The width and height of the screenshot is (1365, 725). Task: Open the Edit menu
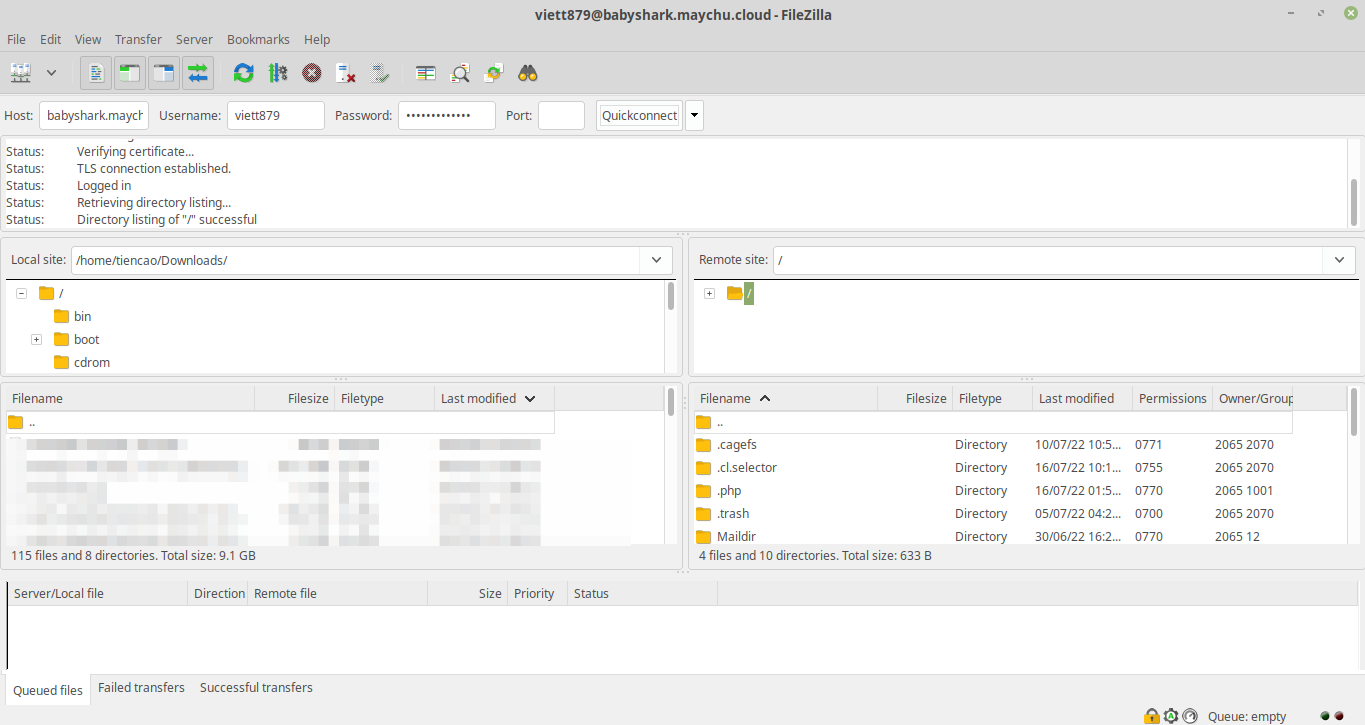point(50,39)
